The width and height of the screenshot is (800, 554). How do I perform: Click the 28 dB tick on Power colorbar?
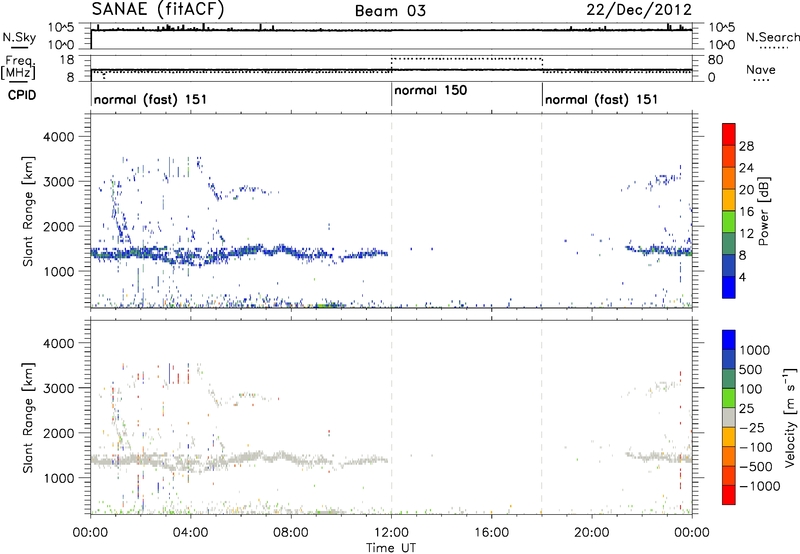pos(746,146)
